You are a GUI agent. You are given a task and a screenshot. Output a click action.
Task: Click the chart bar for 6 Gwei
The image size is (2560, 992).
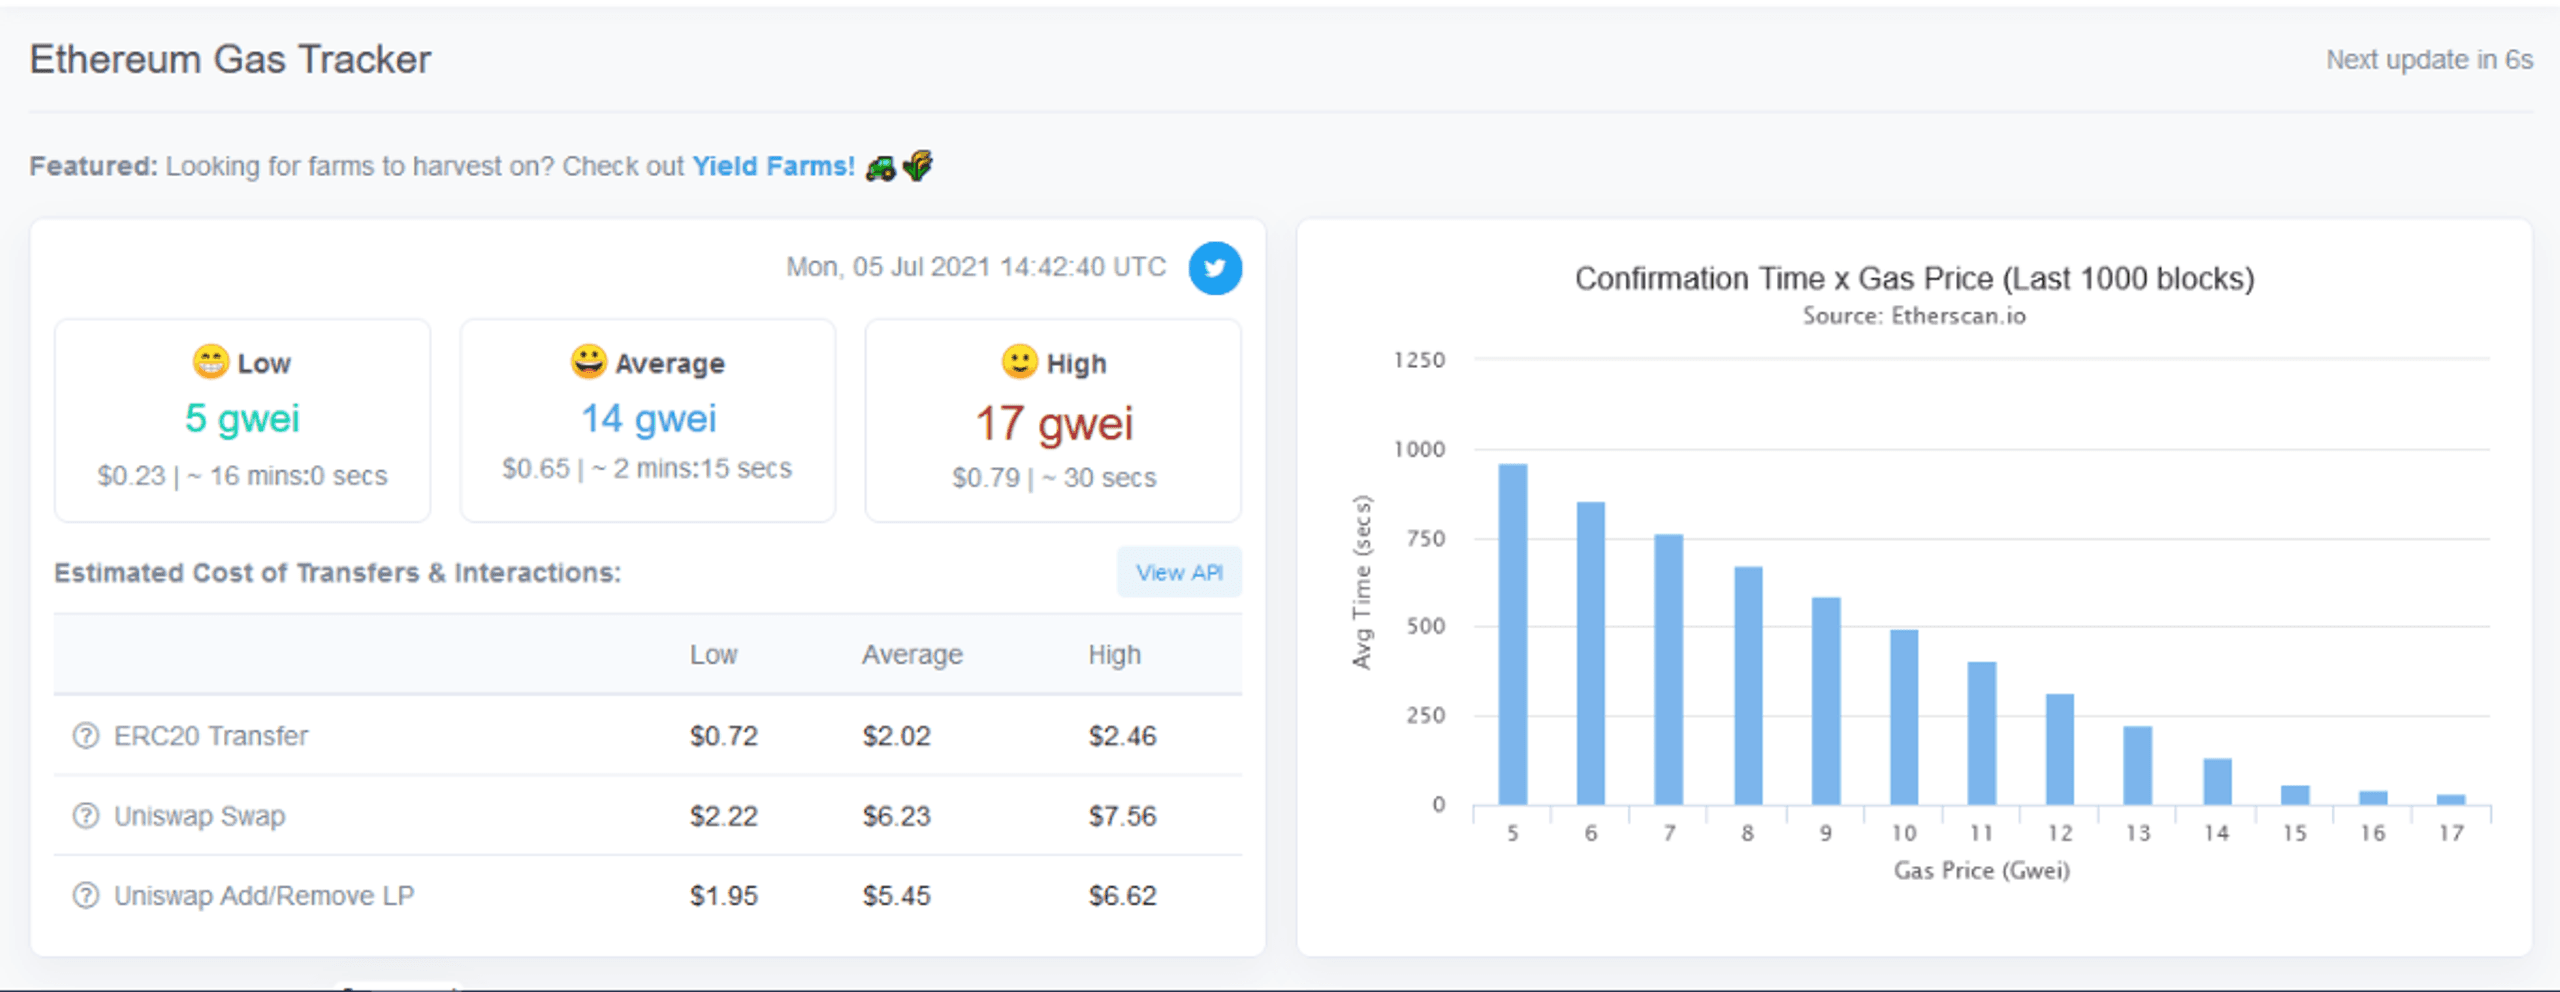pos(1591,653)
